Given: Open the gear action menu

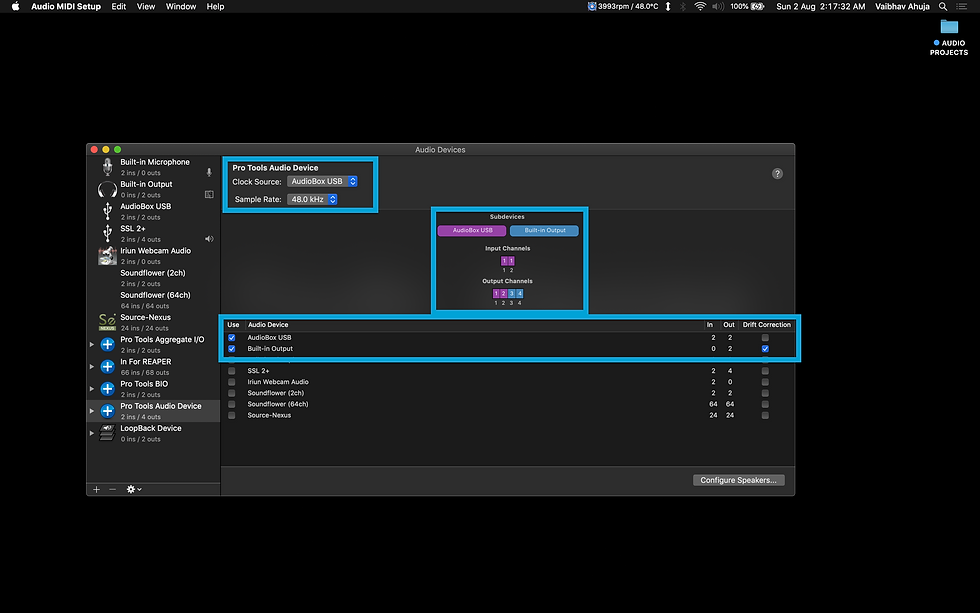Looking at the screenshot, I should pyautogui.click(x=134, y=489).
